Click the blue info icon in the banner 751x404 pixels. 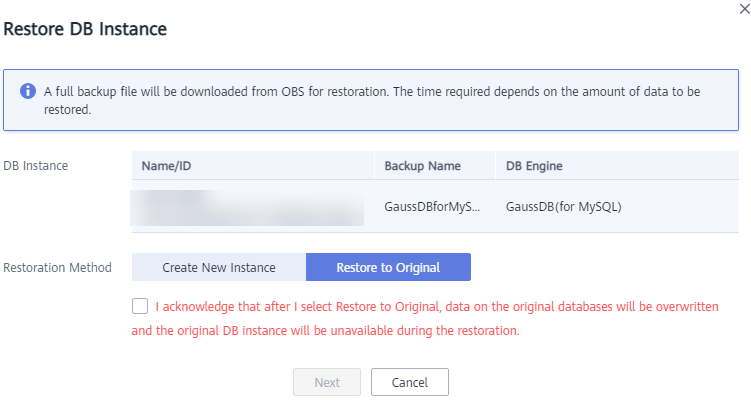pyautogui.click(x=28, y=91)
